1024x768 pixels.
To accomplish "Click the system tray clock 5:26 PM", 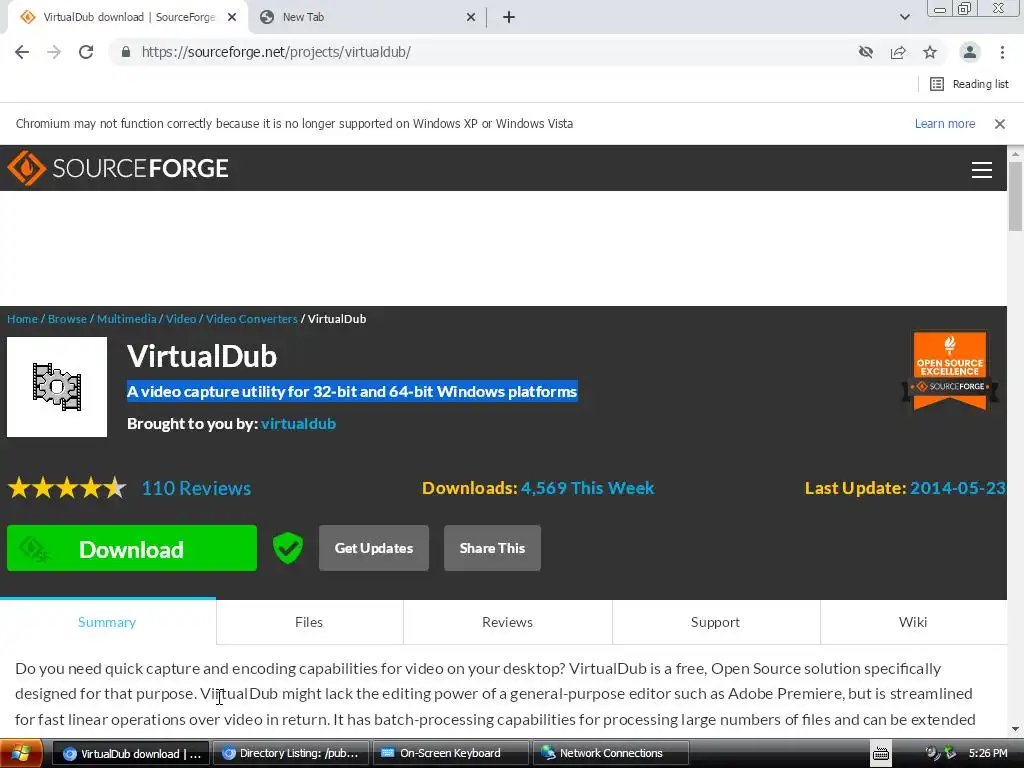I will 988,754.
